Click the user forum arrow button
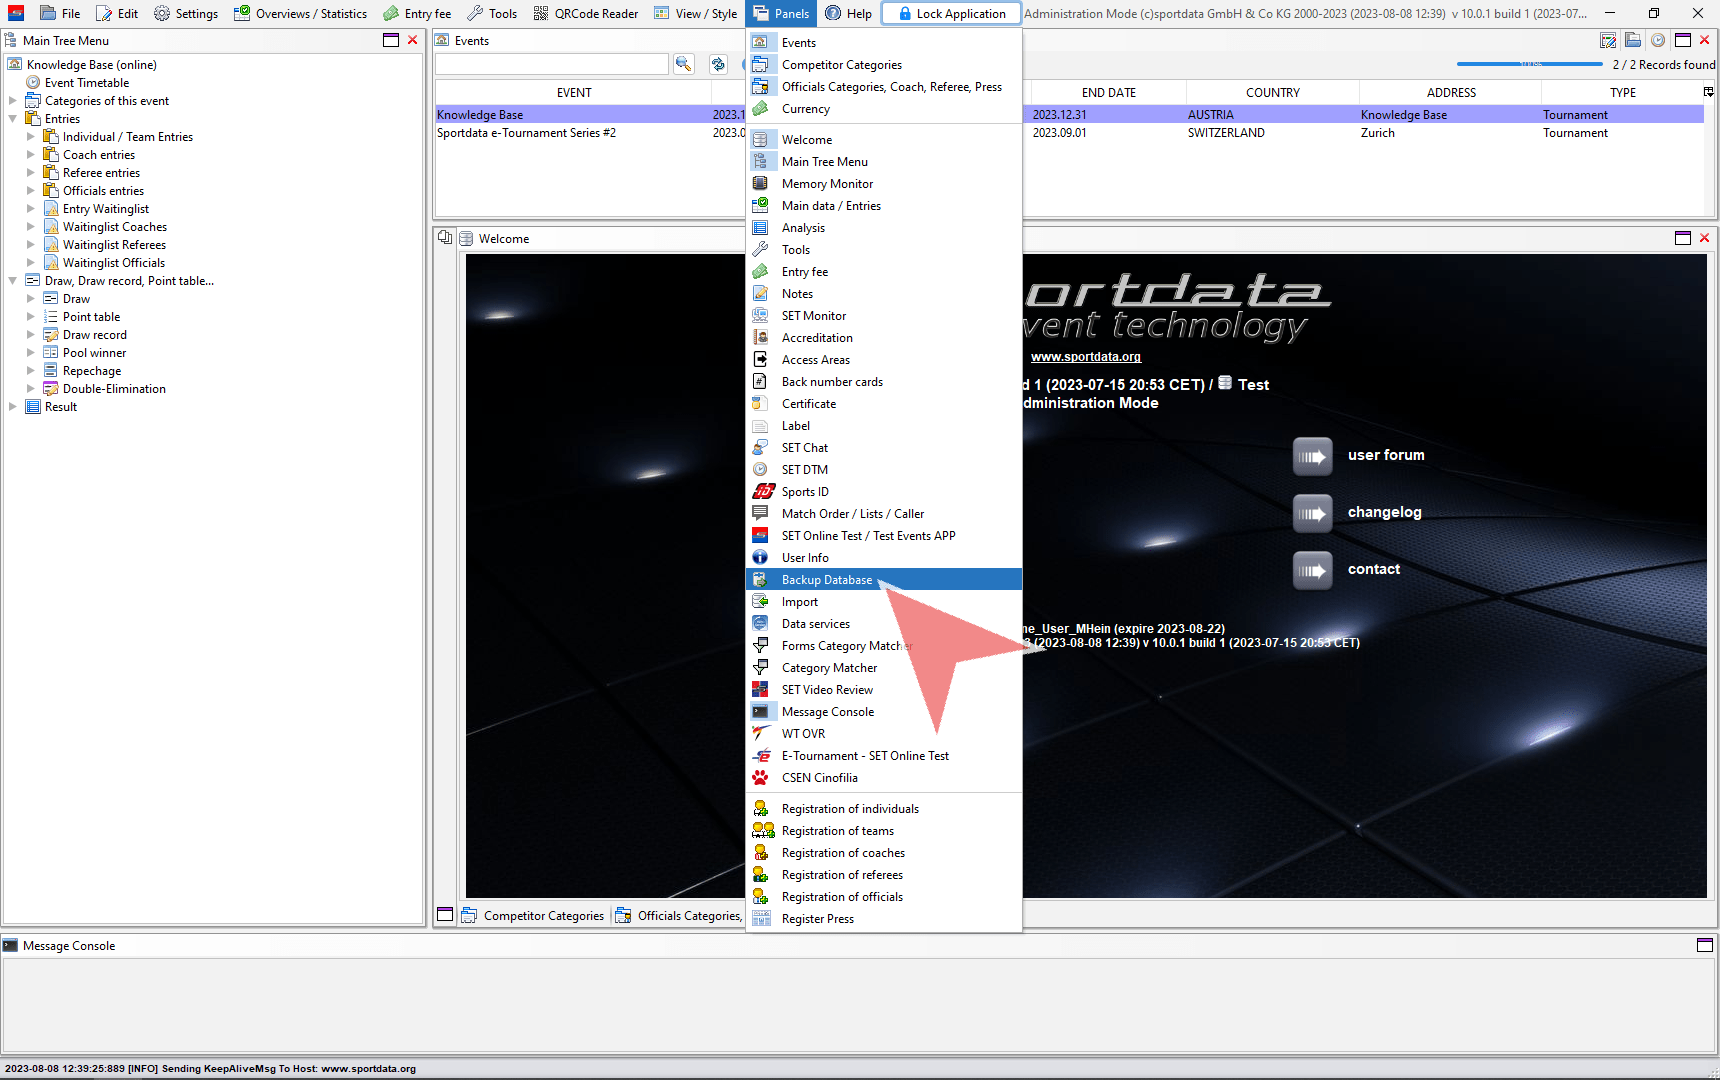1720x1080 pixels. 1312,456
